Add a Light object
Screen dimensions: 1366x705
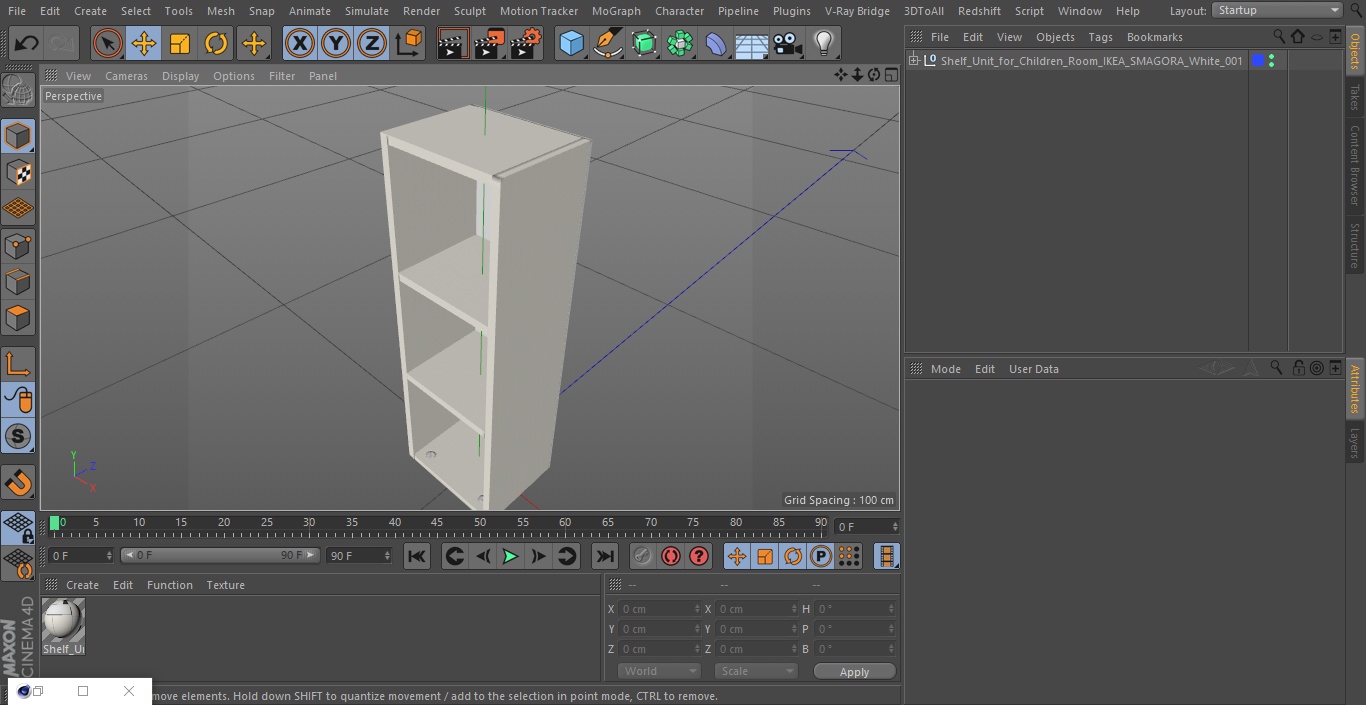coord(823,43)
